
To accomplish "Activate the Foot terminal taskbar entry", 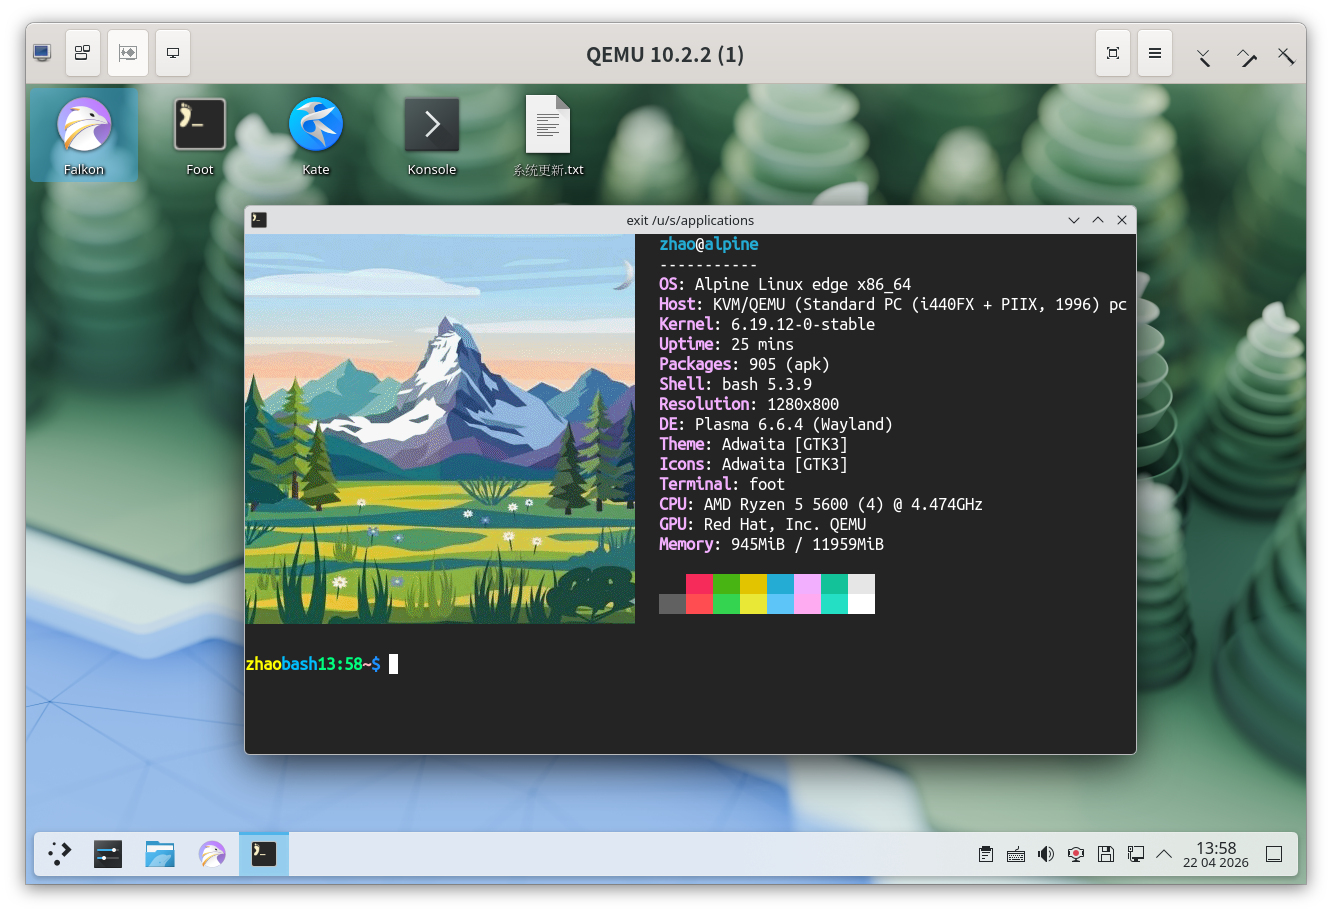I will [264, 854].
